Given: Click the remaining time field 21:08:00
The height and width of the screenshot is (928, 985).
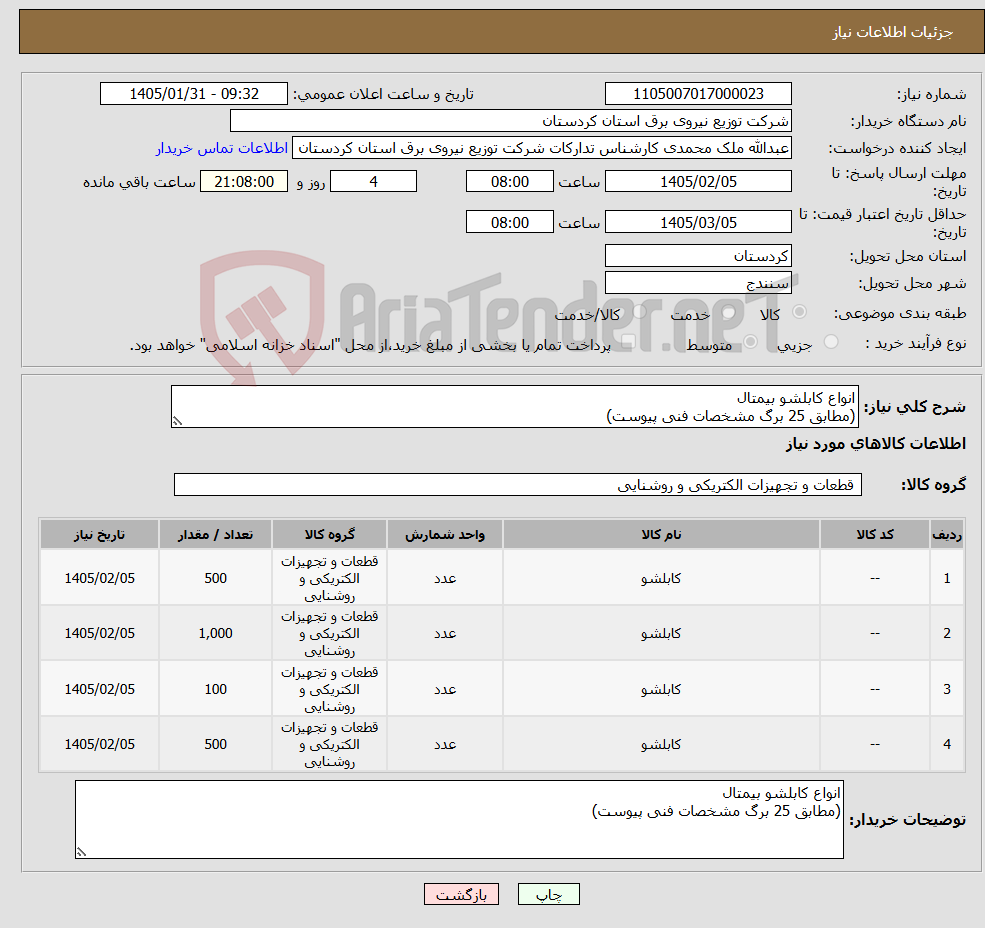Looking at the screenshot, I should (244, 182).
